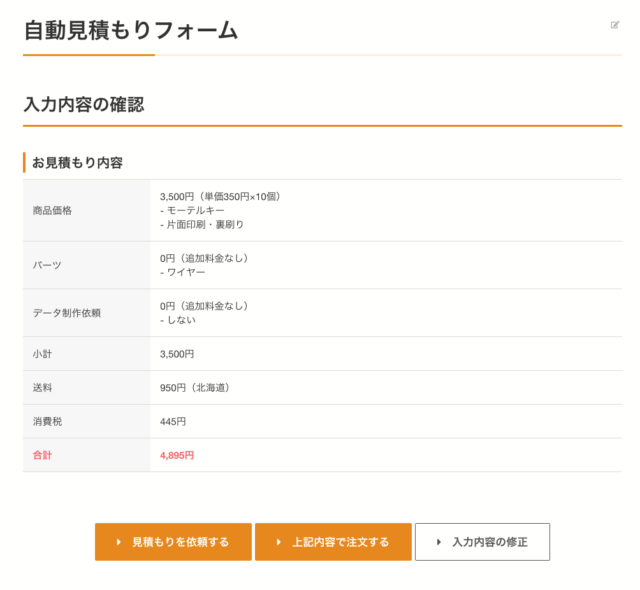Click the red total 4,895円
Screen dimensions: 640x590
click(177, 455)
